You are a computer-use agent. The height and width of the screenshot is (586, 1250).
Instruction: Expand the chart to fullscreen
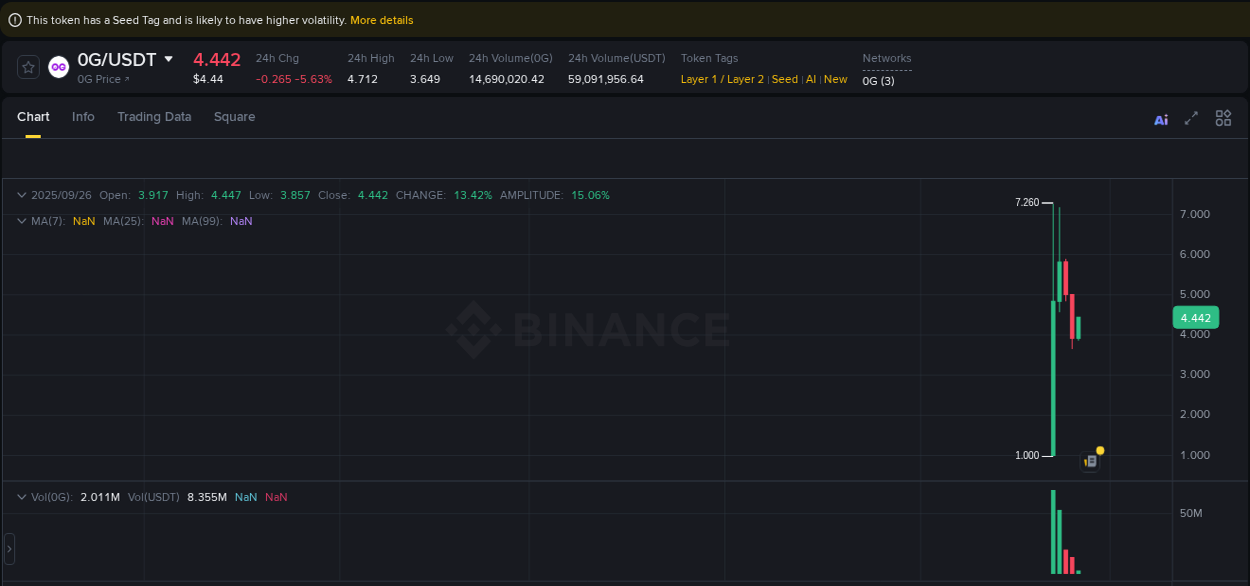click(x=1191, y=117)
